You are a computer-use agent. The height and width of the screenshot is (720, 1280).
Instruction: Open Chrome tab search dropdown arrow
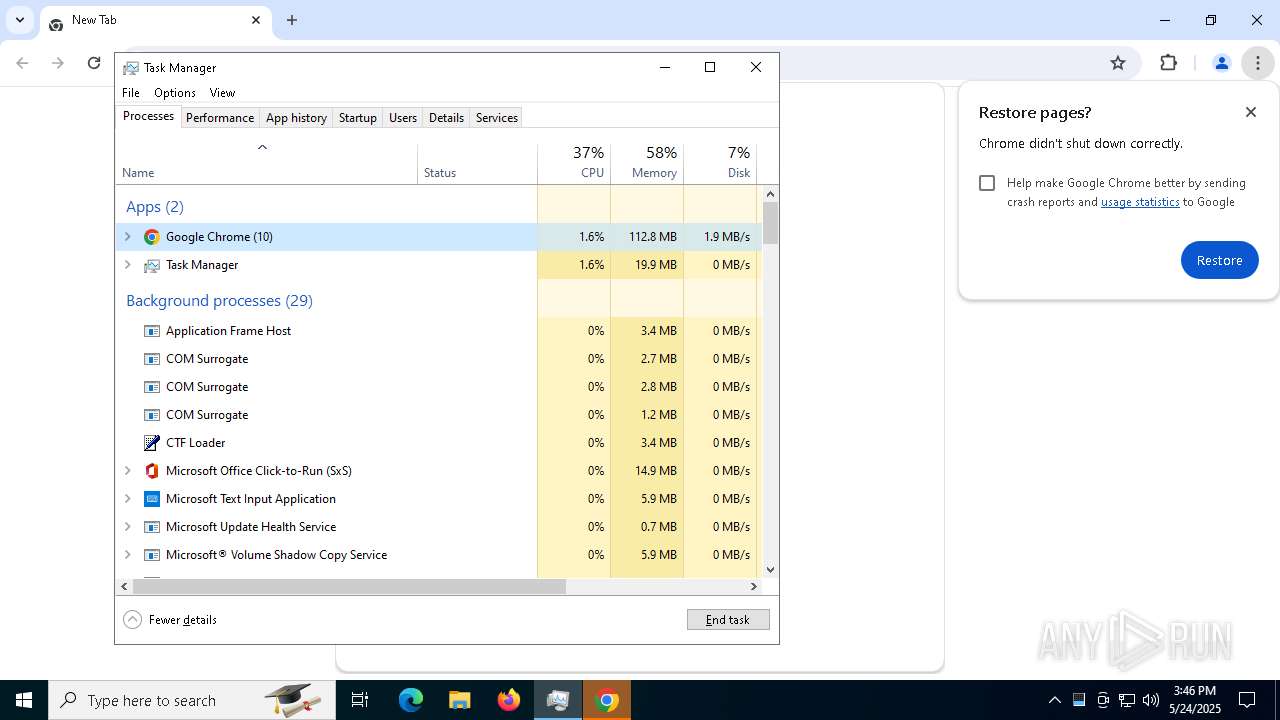point(19,20)
